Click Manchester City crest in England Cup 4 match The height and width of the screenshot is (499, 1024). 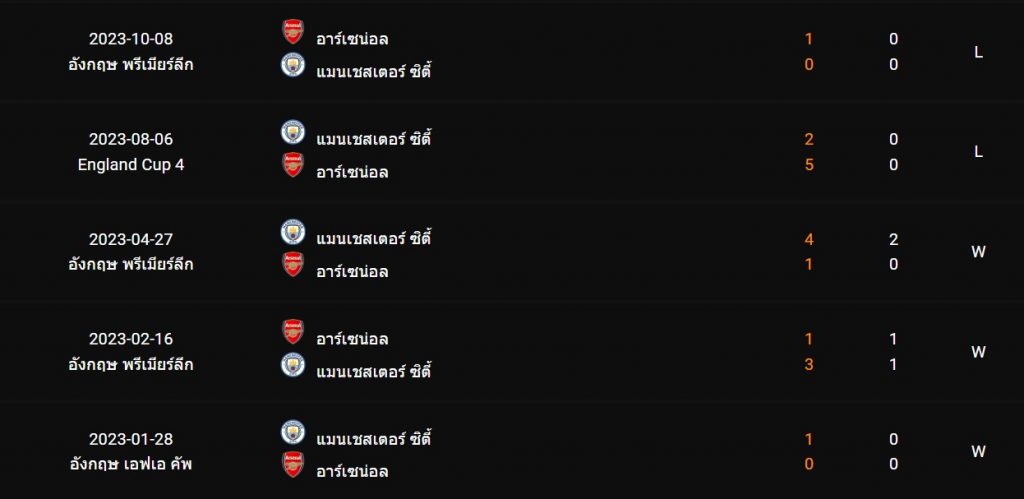pos(293,132)
